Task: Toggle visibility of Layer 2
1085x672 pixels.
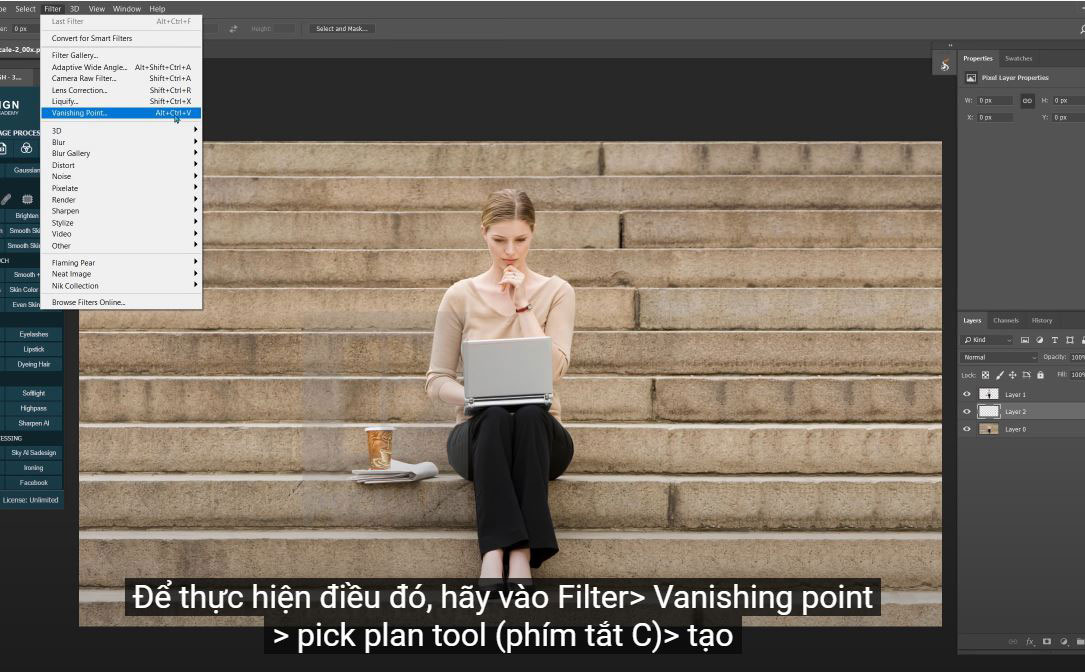Action: click(966, 411)
